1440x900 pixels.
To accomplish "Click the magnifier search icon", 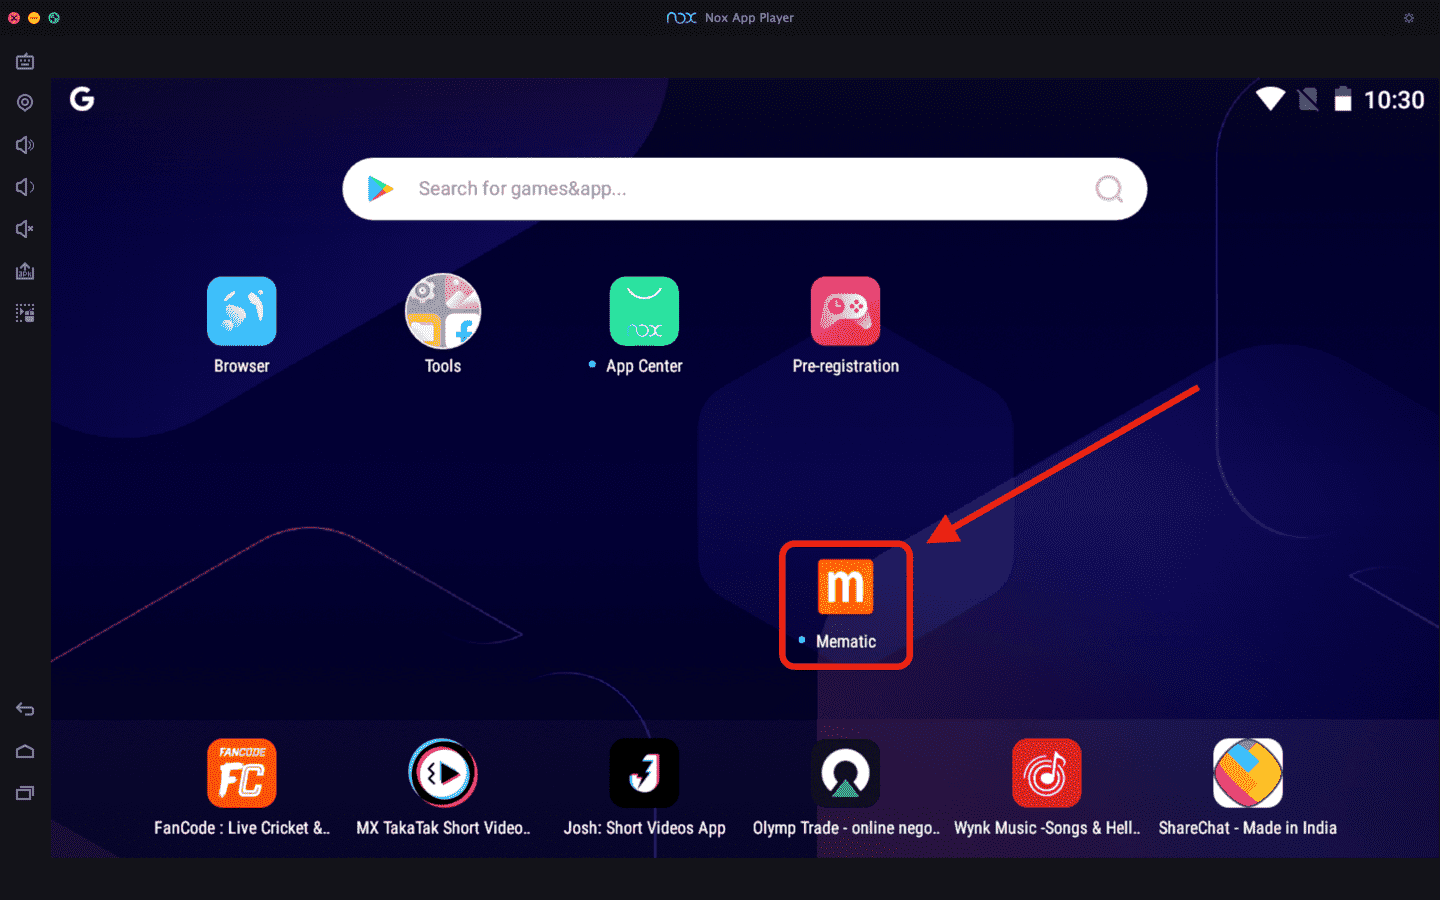I will click(1109, 188).
